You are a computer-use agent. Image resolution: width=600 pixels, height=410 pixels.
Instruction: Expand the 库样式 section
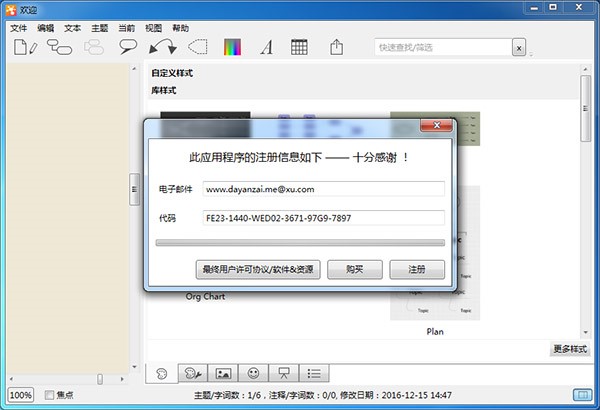[x=163, y=91]
